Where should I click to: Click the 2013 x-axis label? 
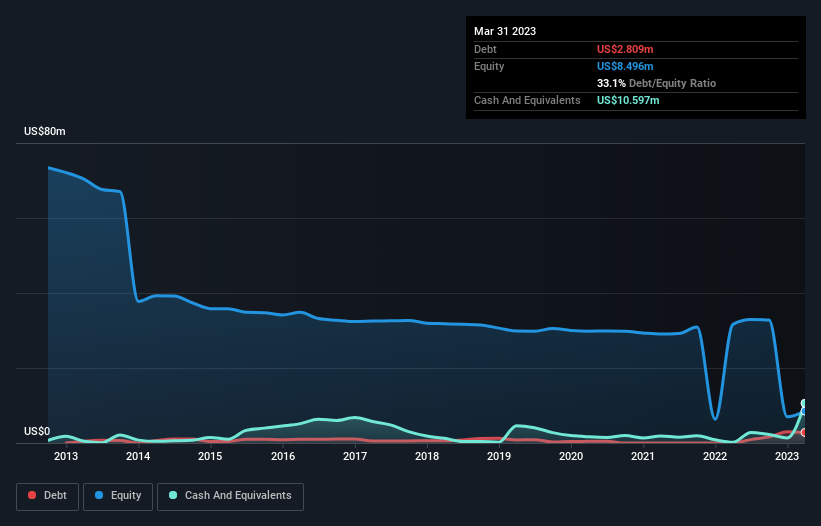click(66, 456)
